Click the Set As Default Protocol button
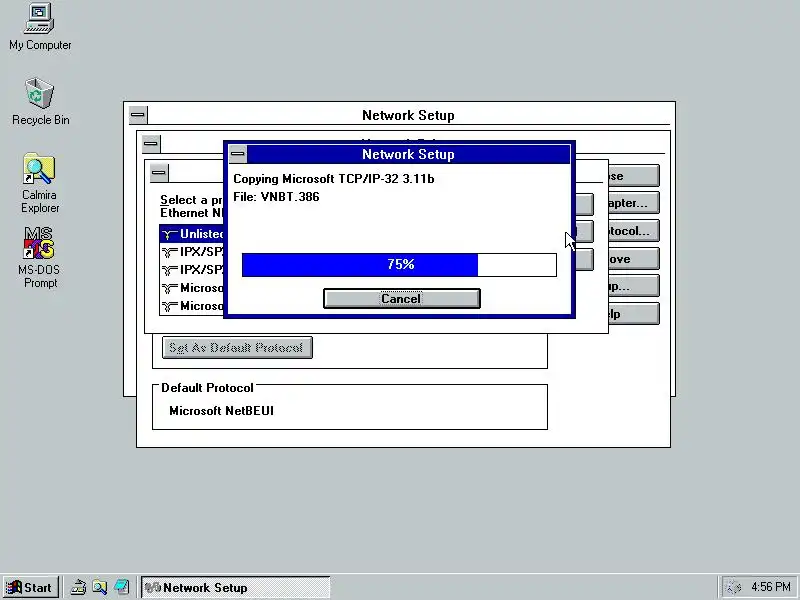The height and width of the screenshot is (600, 800). 237,347
